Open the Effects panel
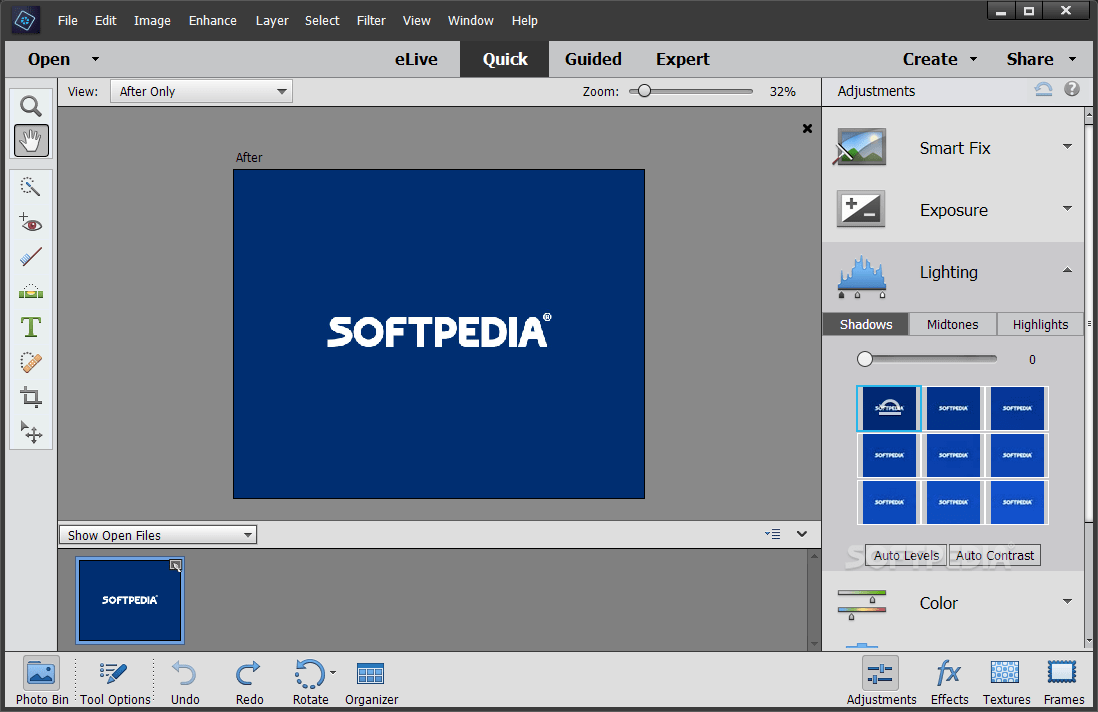This screenshot has width=1098, height=712. tap(950, 681)
